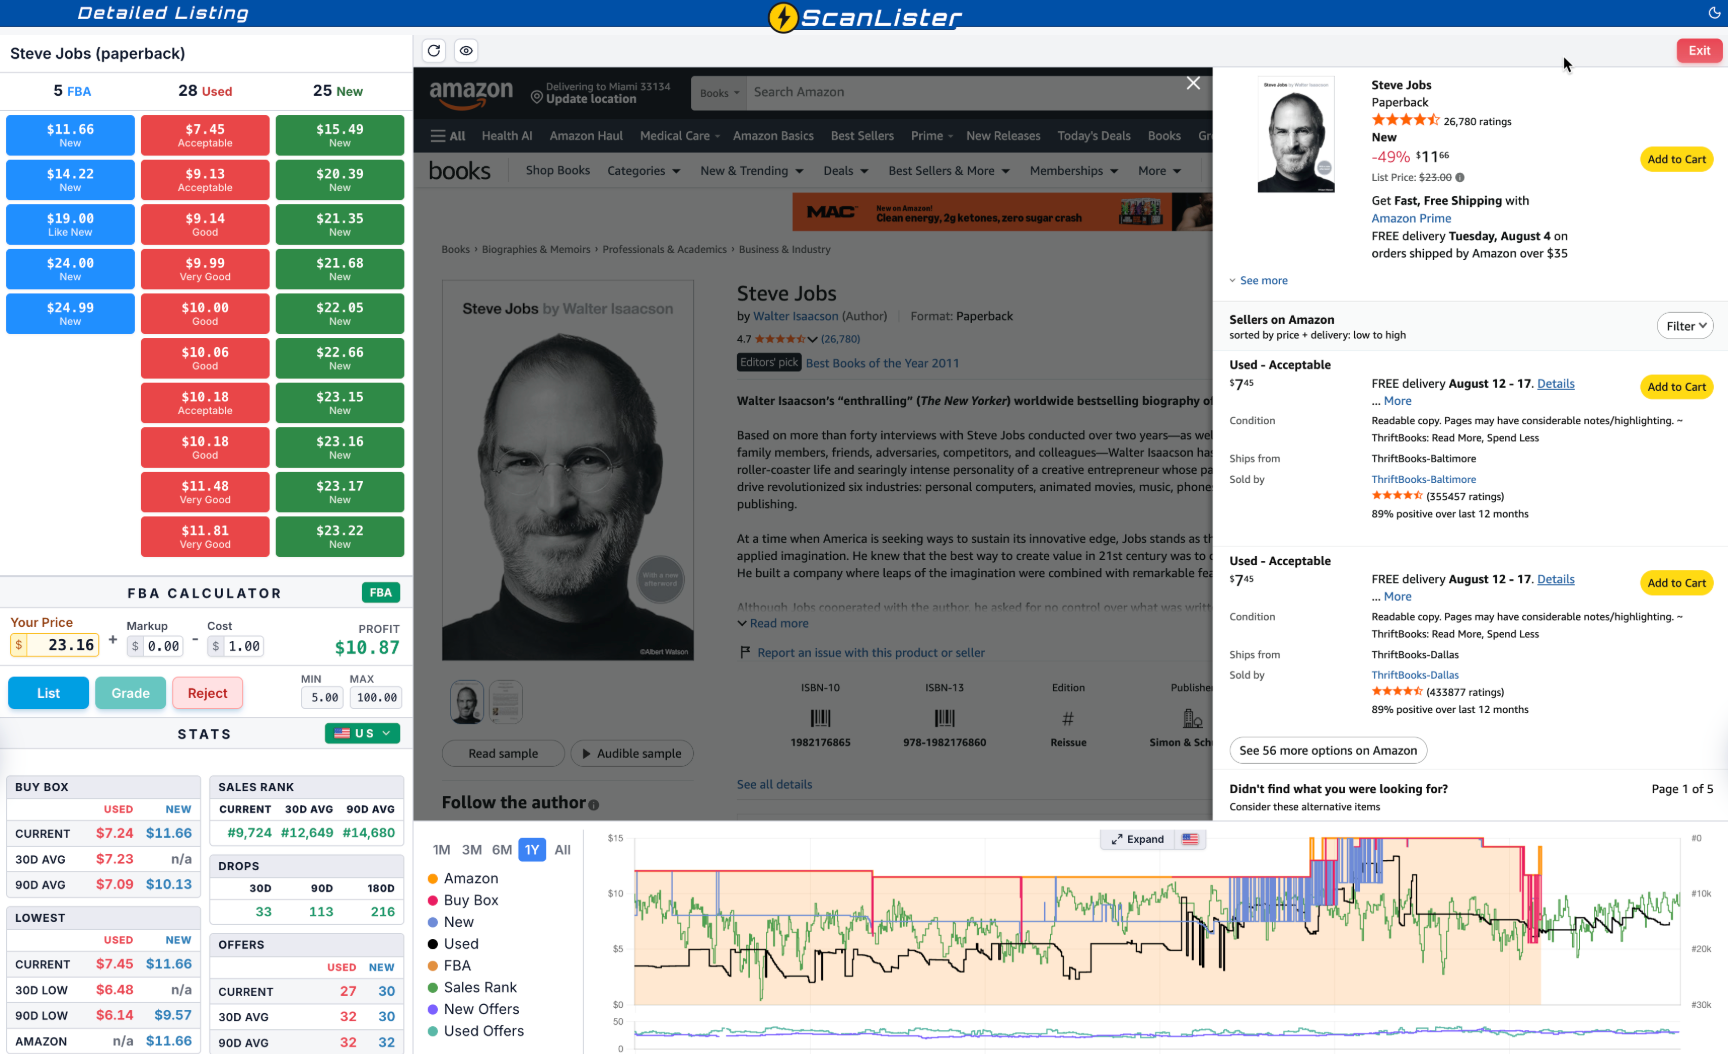Open Today's Deals nav item

point(1094,136)
